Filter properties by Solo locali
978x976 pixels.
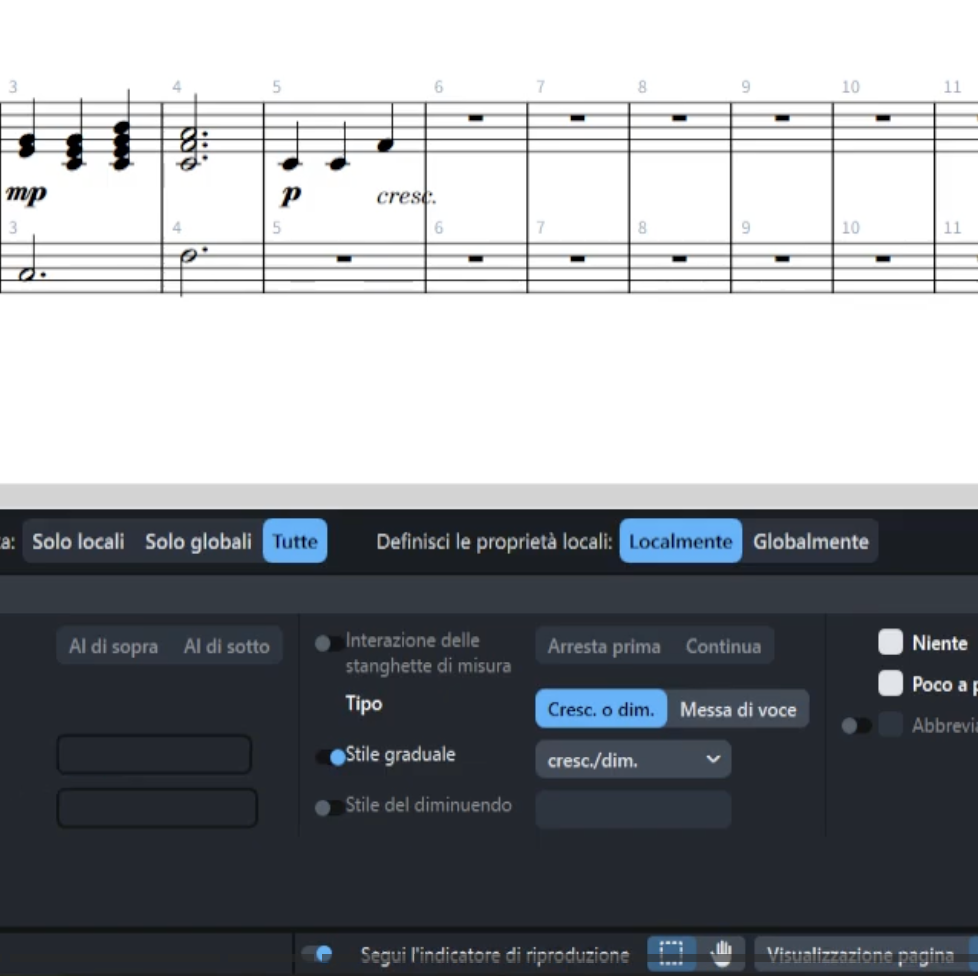(78, 541)
